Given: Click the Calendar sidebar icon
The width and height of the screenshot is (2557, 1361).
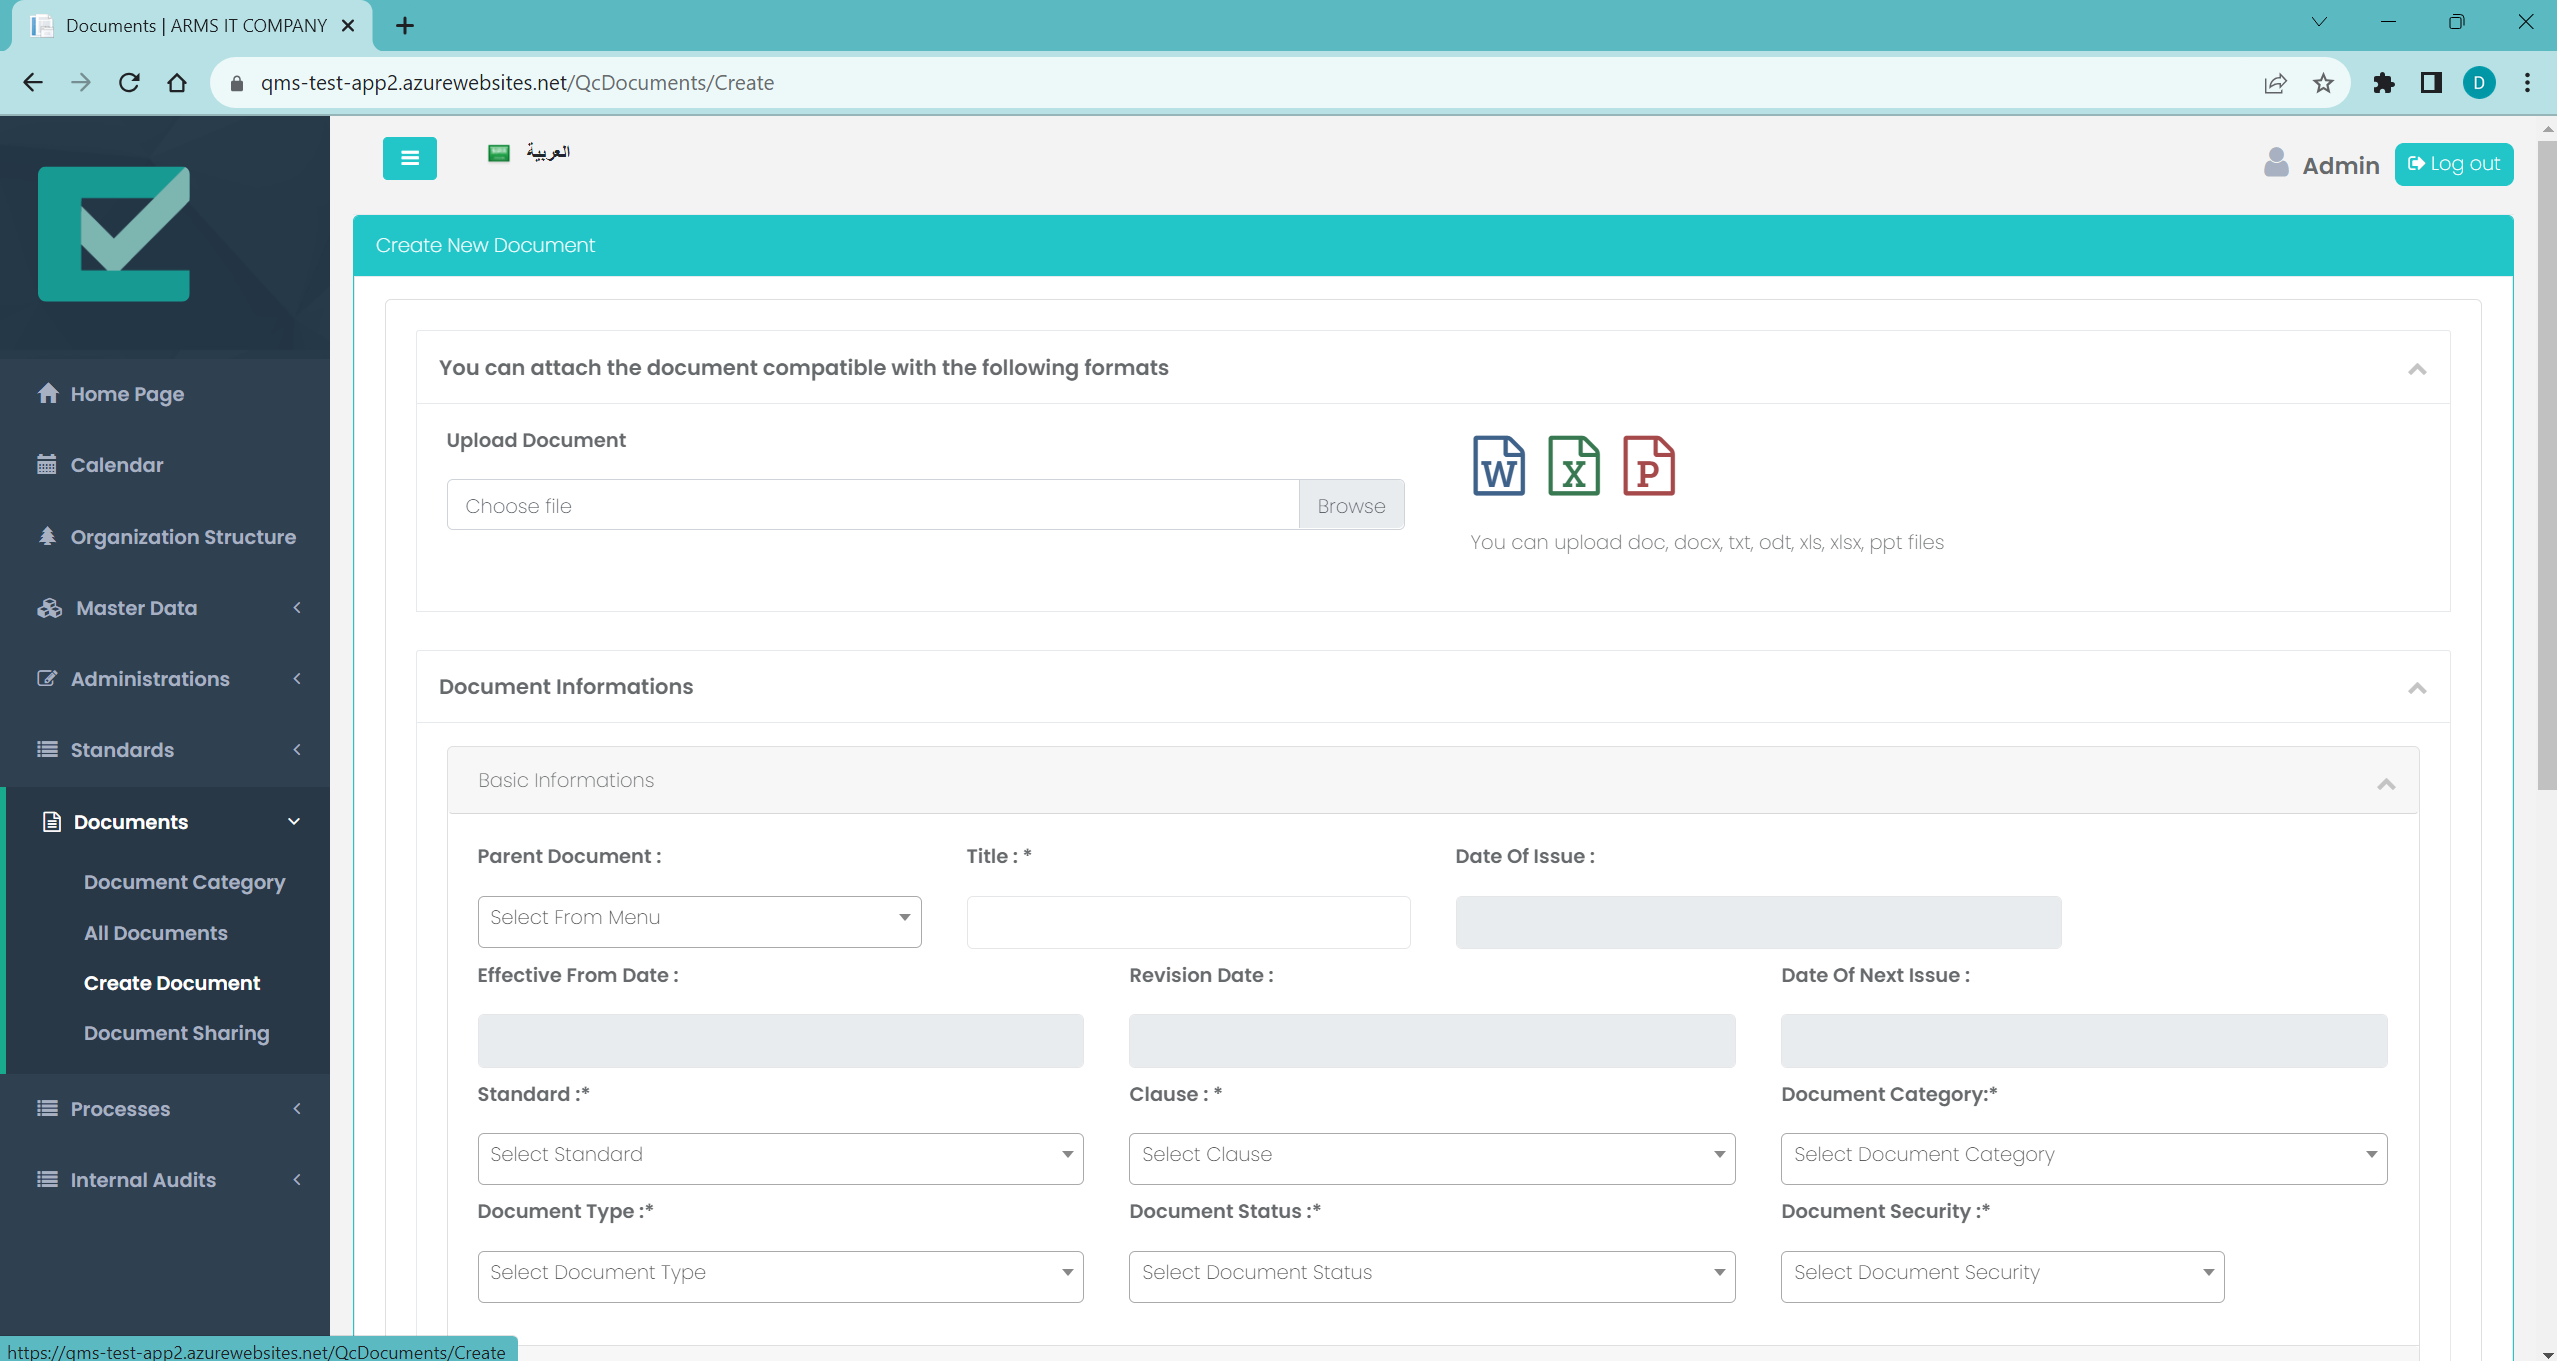Looking at the screenshot, I should (46, 464).
